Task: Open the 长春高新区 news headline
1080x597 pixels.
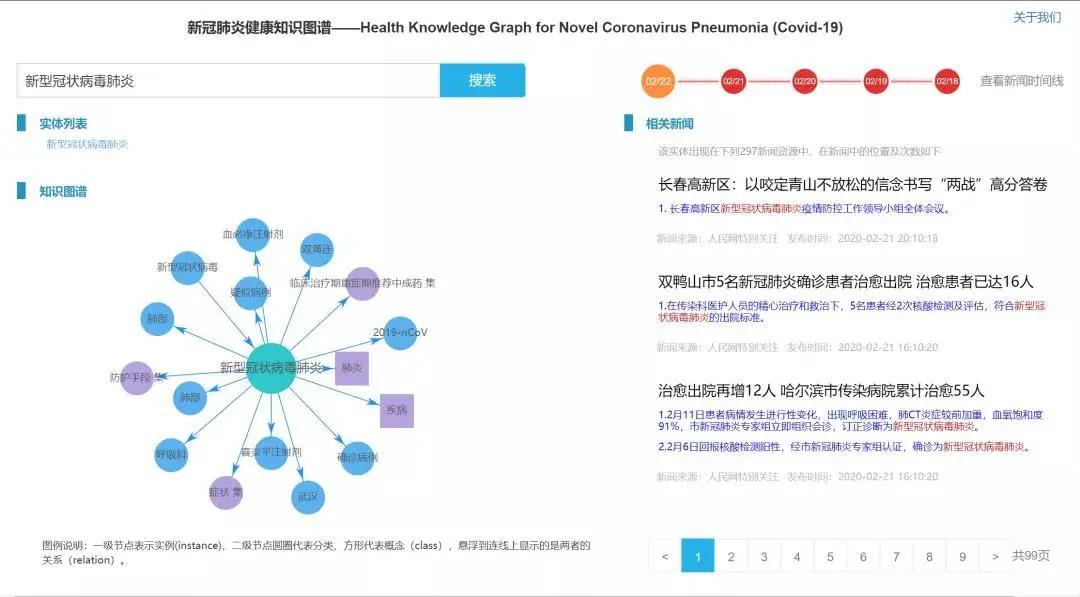Action: click(x=852, y=185)
